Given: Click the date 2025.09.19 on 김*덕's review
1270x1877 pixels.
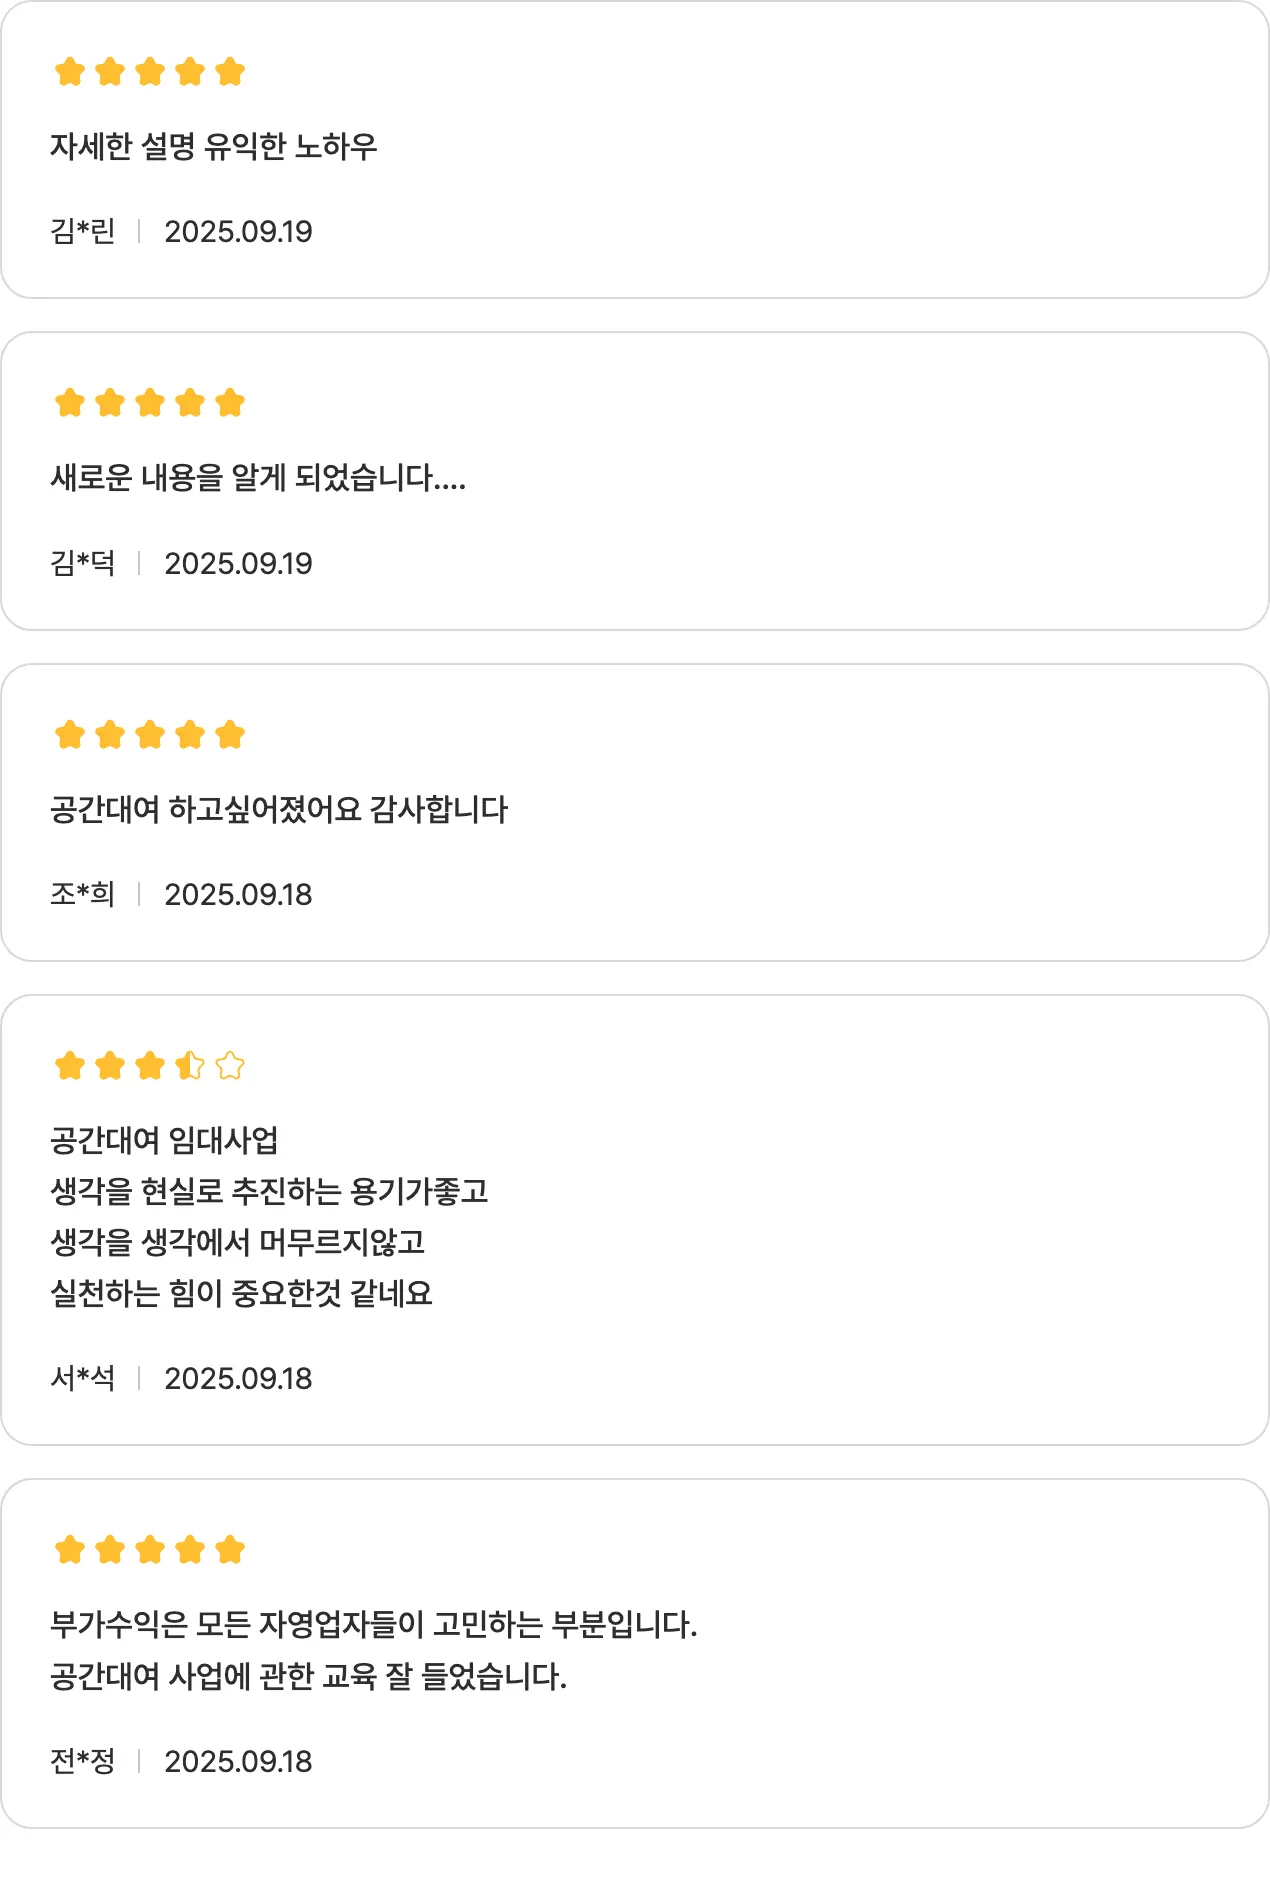Looking at the screenshot, I should pos(238,564).
